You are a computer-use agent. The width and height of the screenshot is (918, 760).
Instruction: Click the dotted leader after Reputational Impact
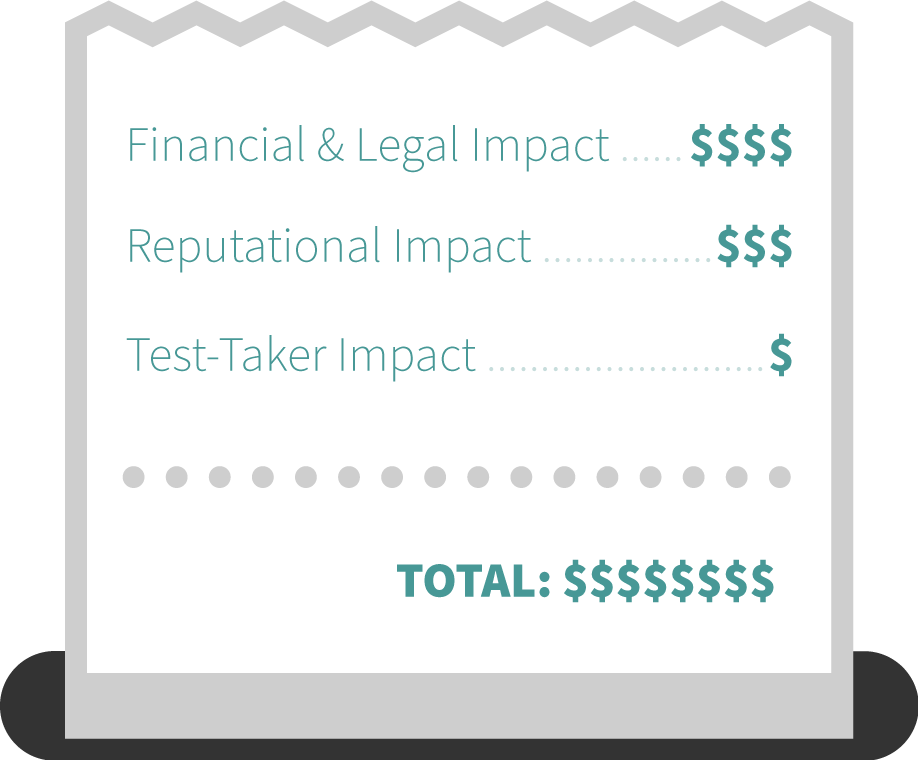[626, 259]
